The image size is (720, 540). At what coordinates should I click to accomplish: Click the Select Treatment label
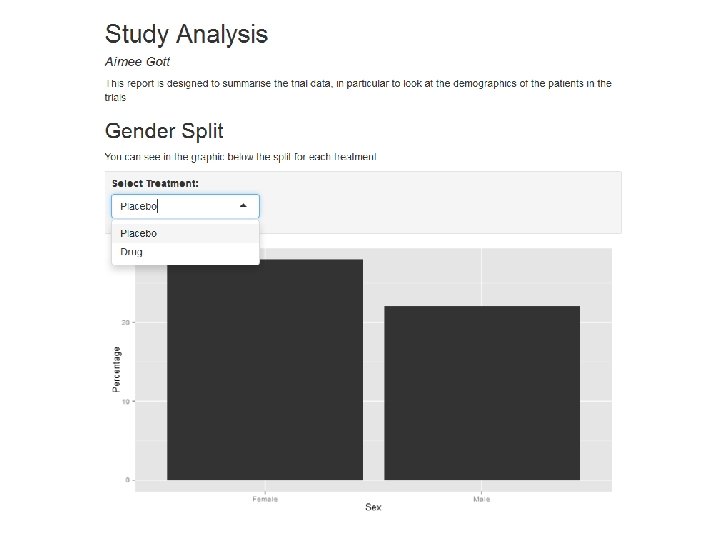[155, 184]
